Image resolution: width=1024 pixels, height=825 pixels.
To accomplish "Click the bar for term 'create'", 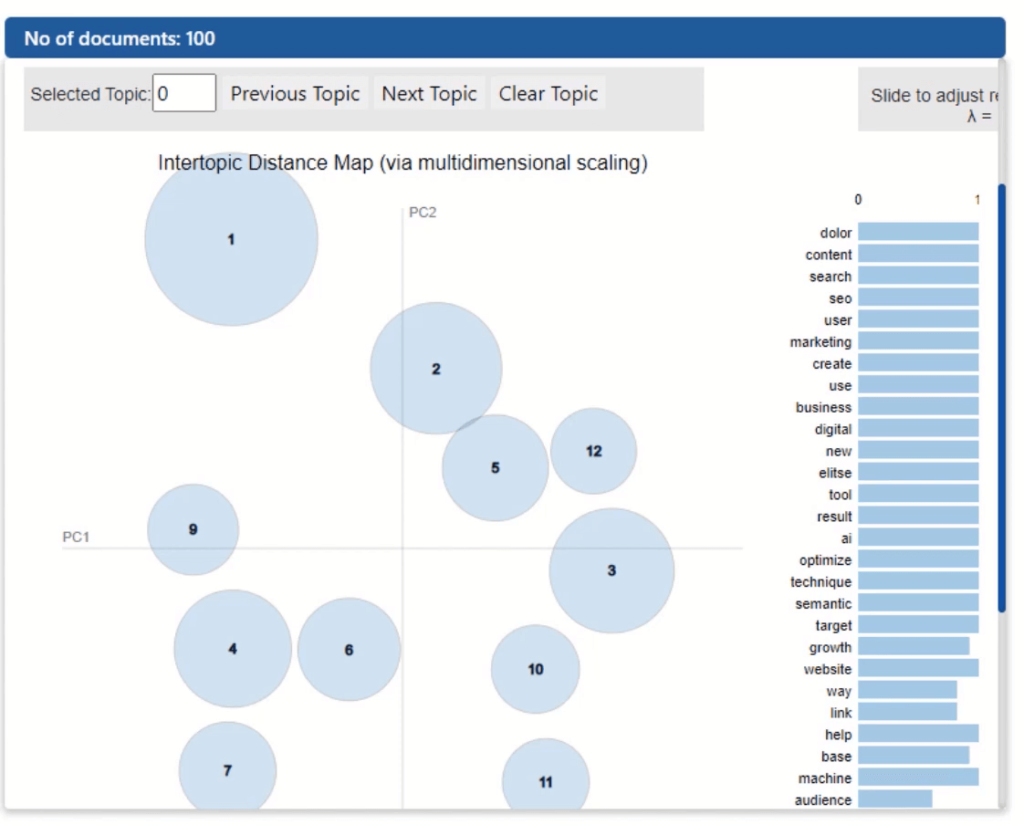I will [918, 363].
